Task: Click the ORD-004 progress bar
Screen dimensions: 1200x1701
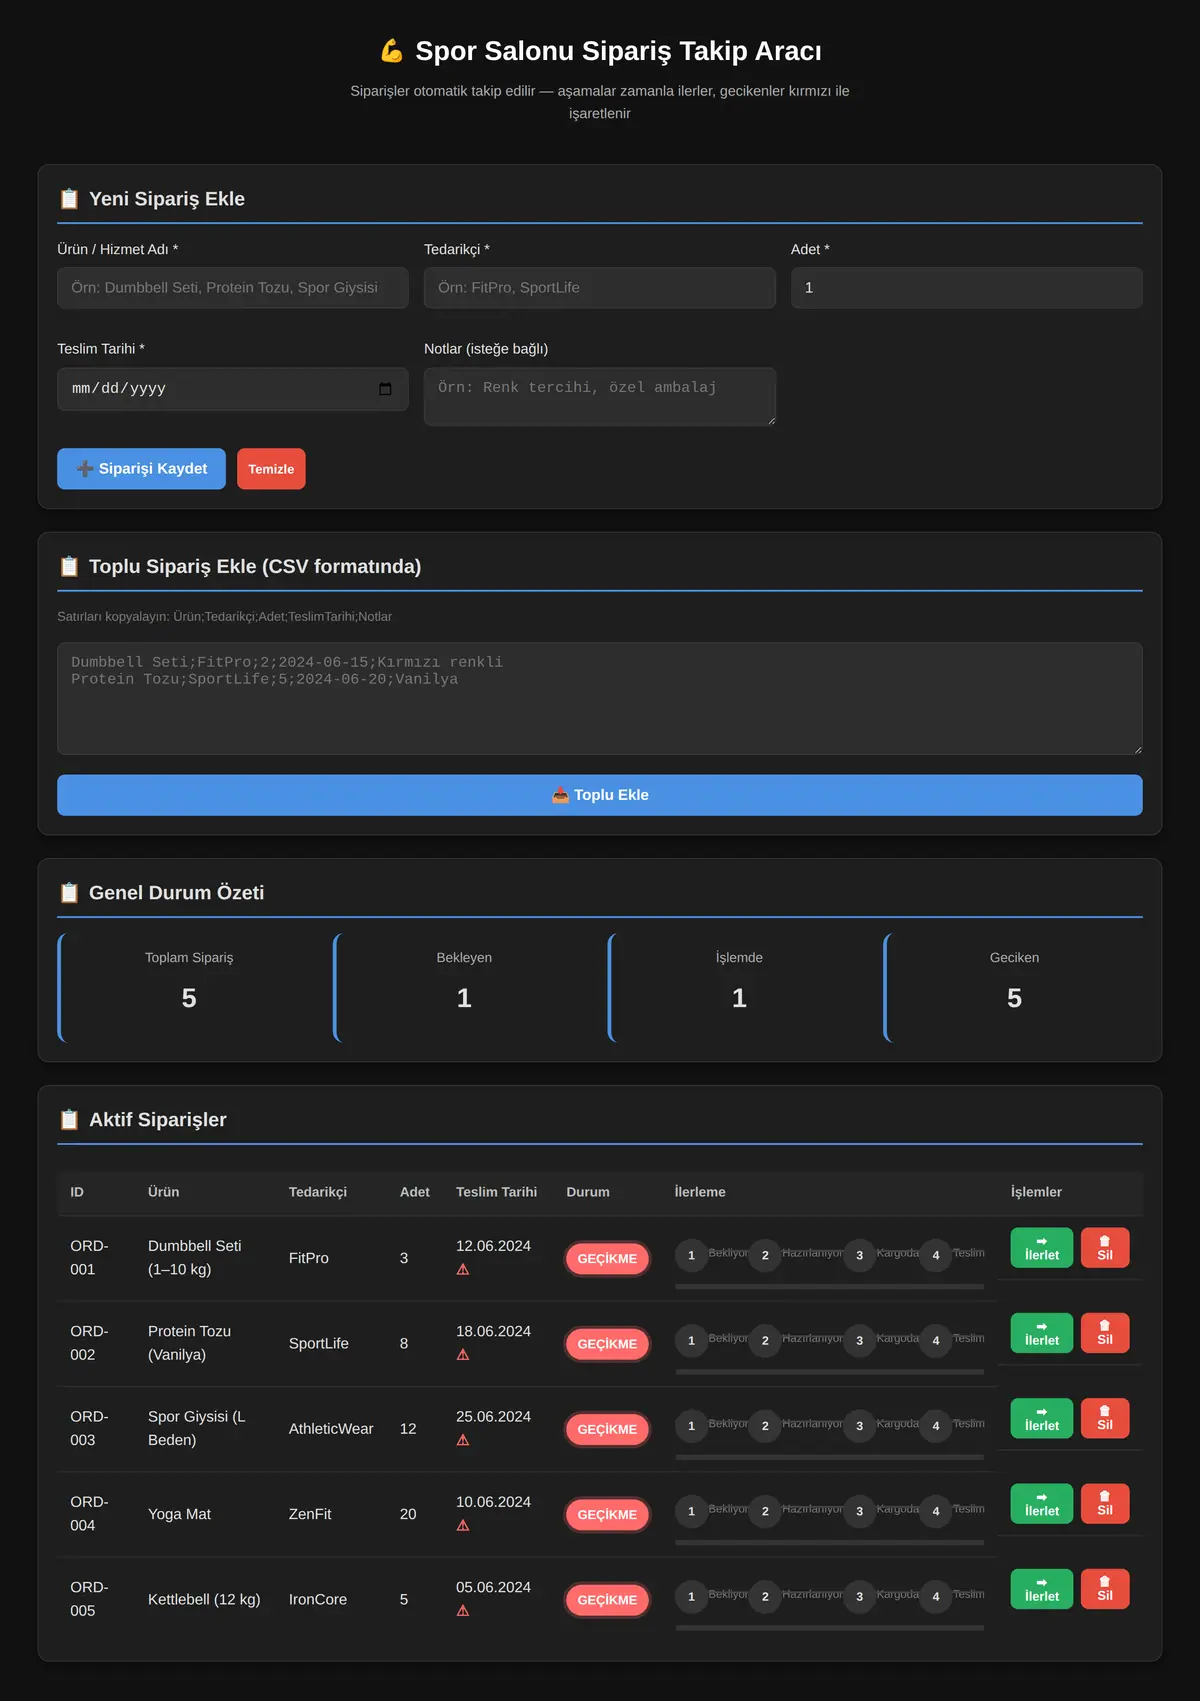Action: (x=830, y=1543)
